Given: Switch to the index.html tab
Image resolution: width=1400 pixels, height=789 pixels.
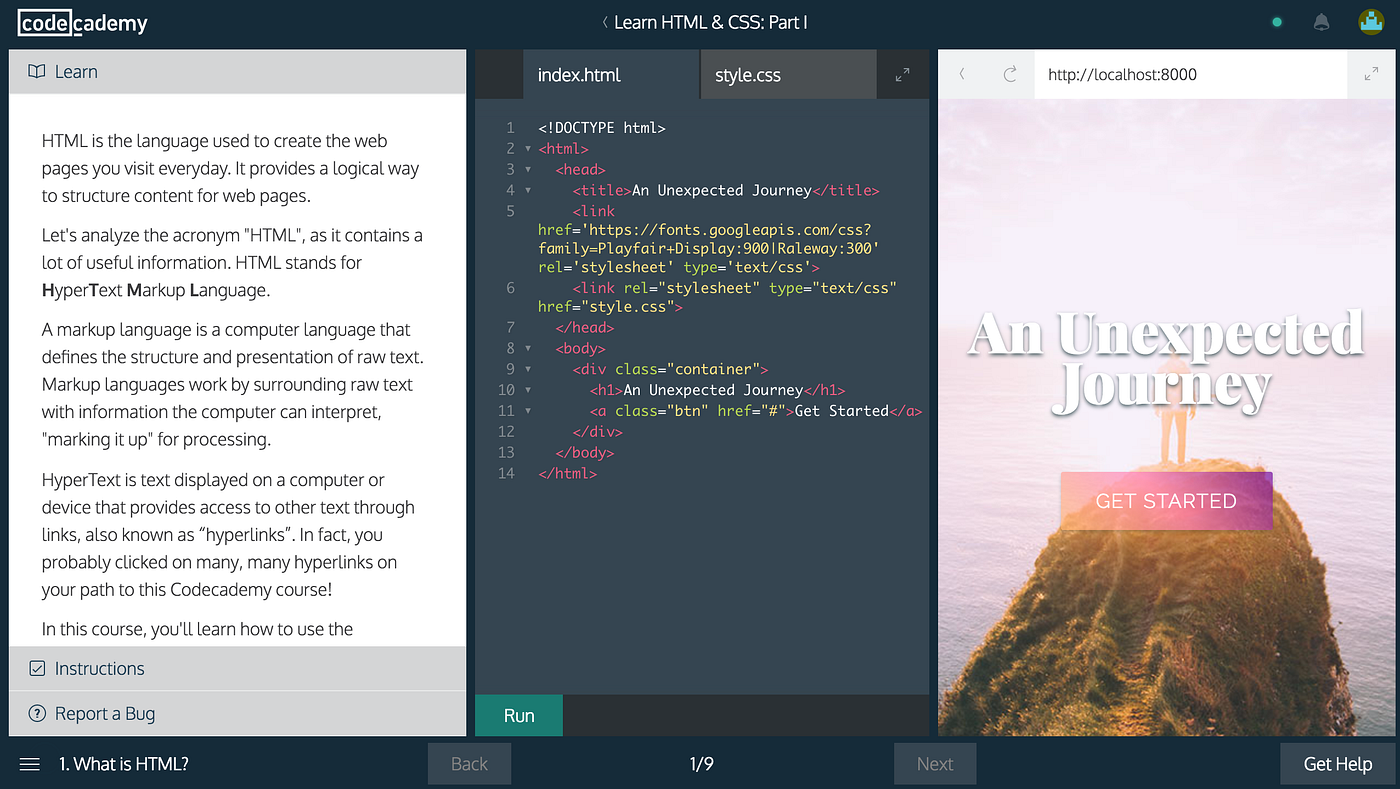Looking at the screenshot, I should (578, 74).
